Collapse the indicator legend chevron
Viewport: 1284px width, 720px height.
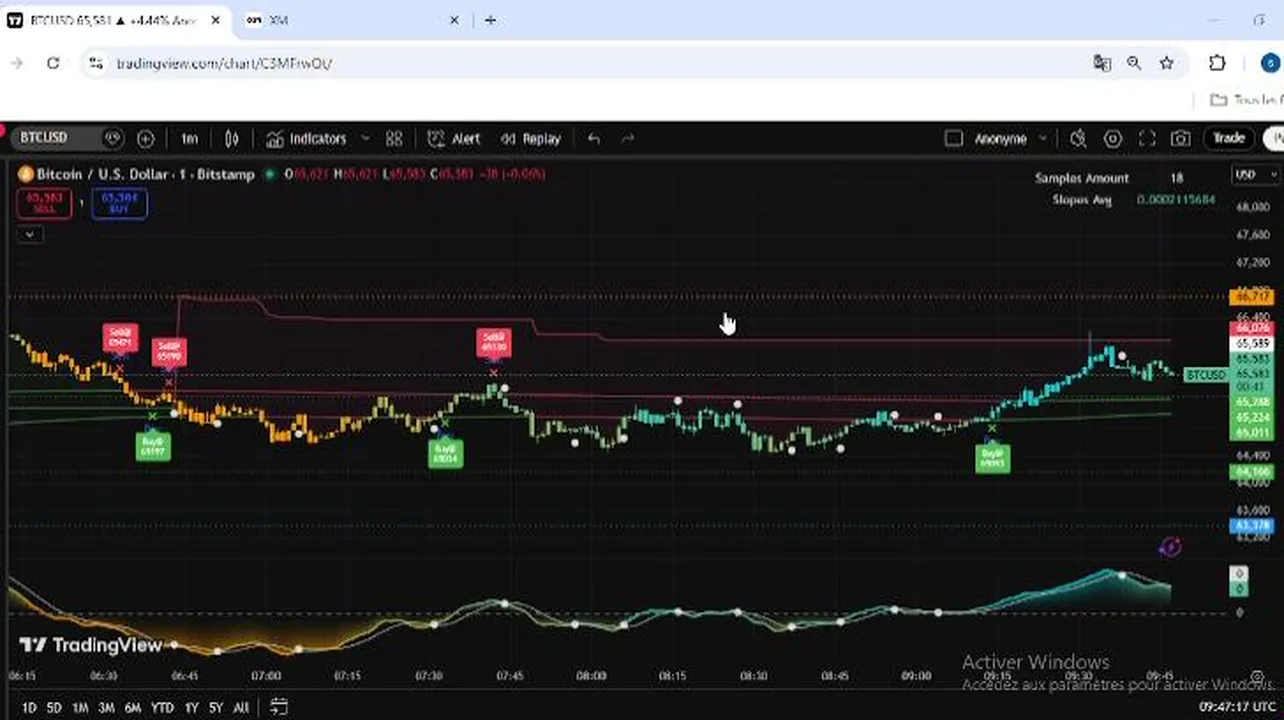(30, 234)
